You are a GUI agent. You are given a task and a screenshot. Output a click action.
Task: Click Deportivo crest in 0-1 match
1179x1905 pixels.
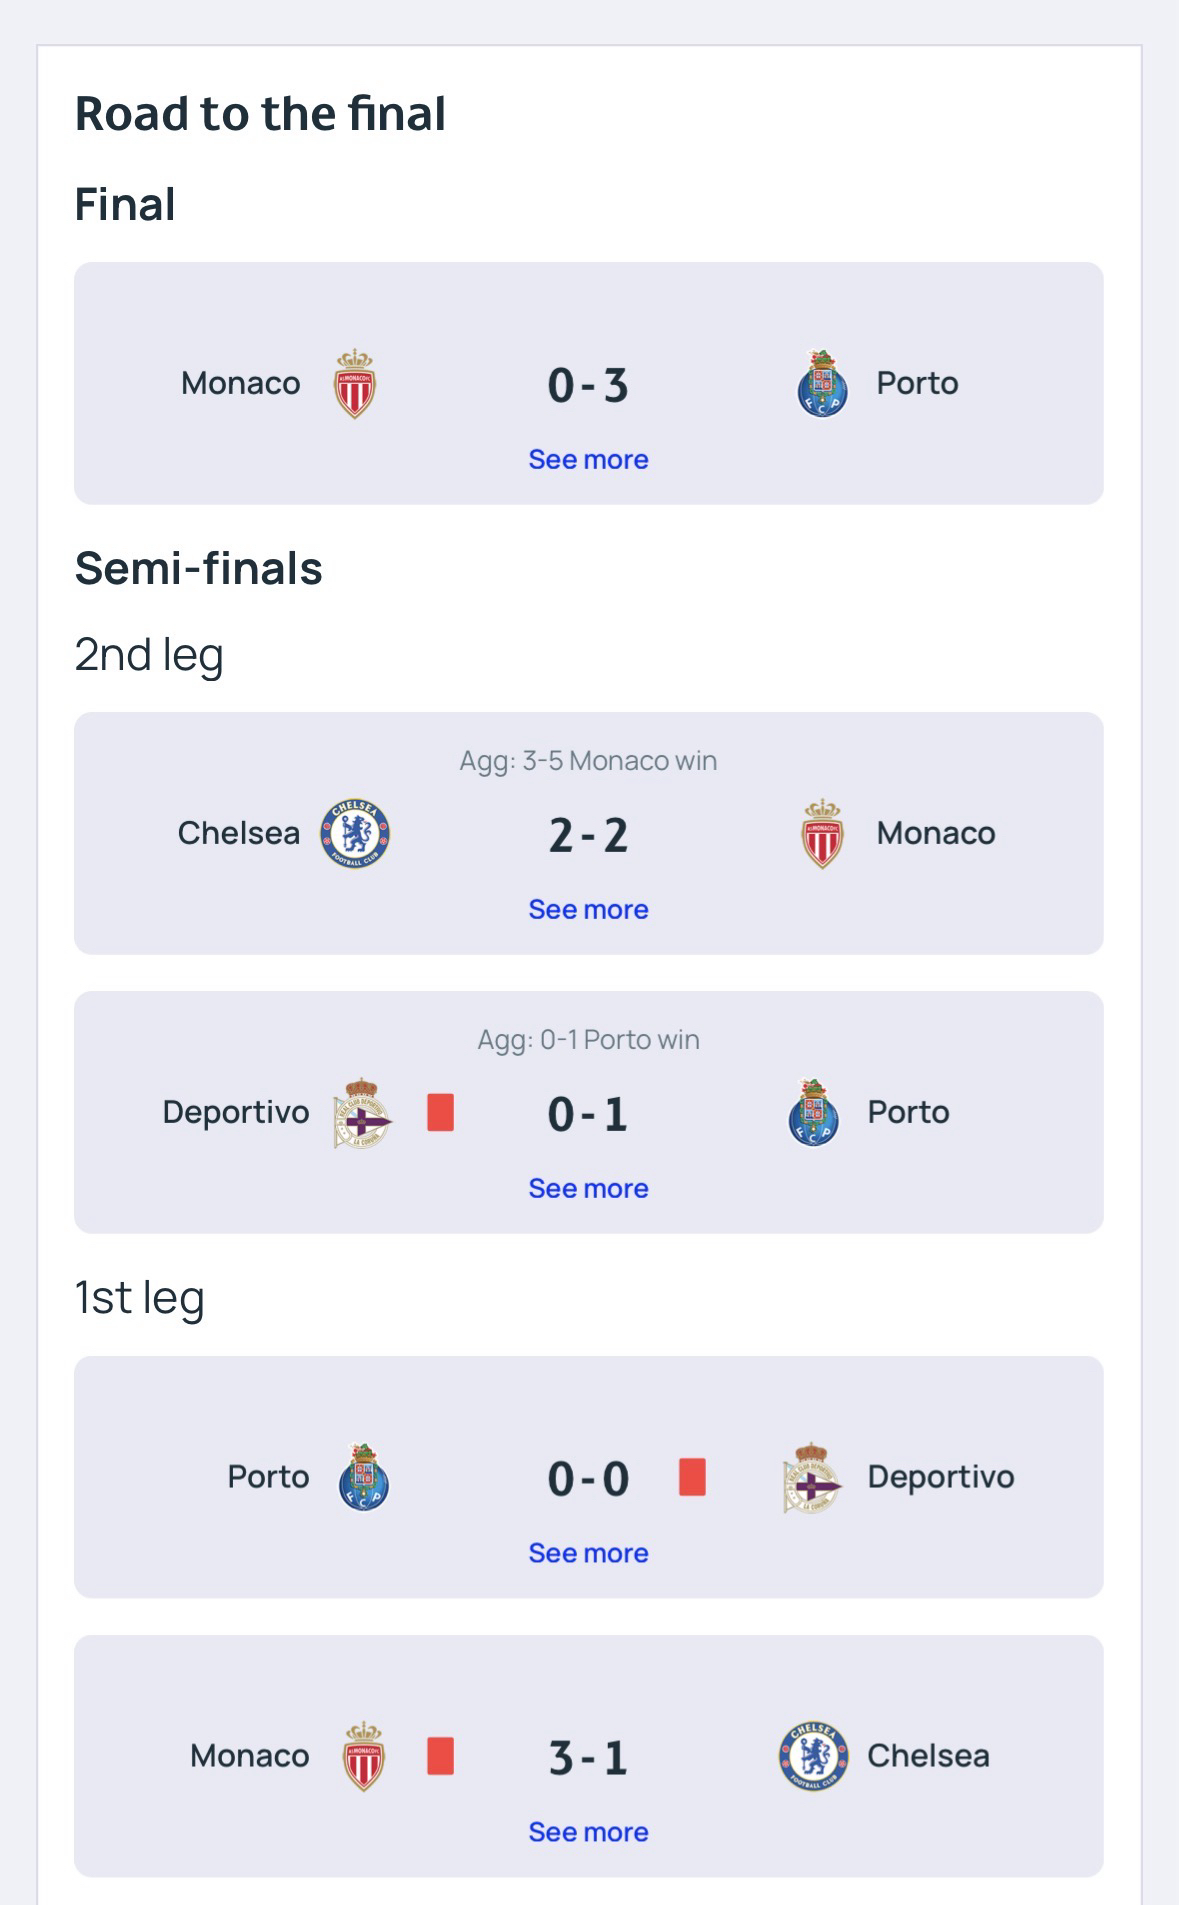pyautogui.click(x=362, y=1113)
